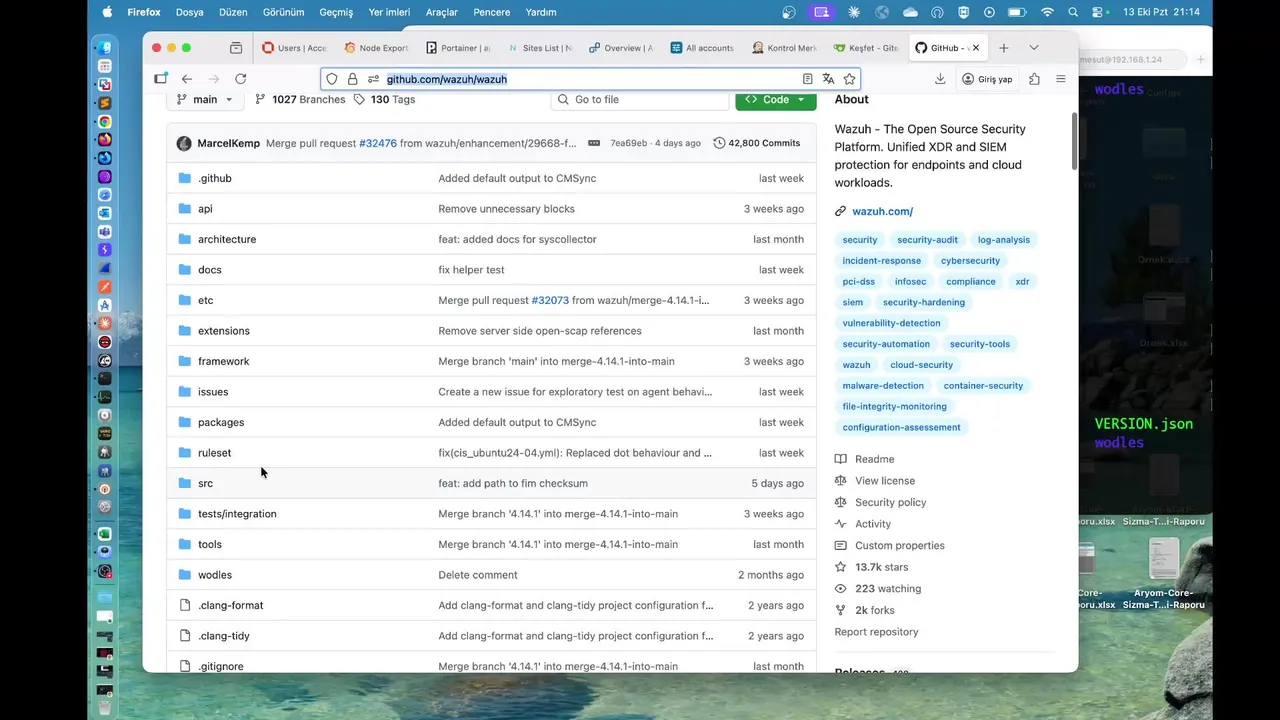Click the page vertical scrollbar thumb
The width and height of the screenshot is (1280, 720).
tap(1075, 141)
